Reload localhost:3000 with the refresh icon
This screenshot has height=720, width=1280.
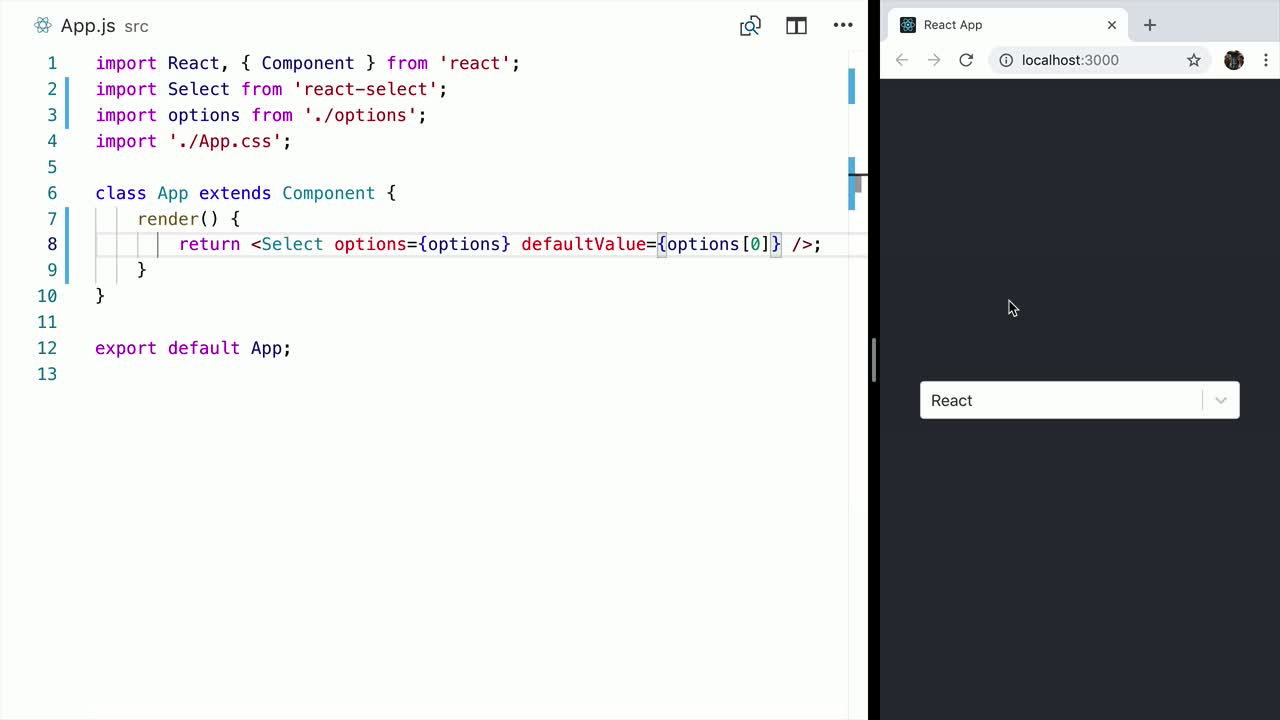point(965,60)
